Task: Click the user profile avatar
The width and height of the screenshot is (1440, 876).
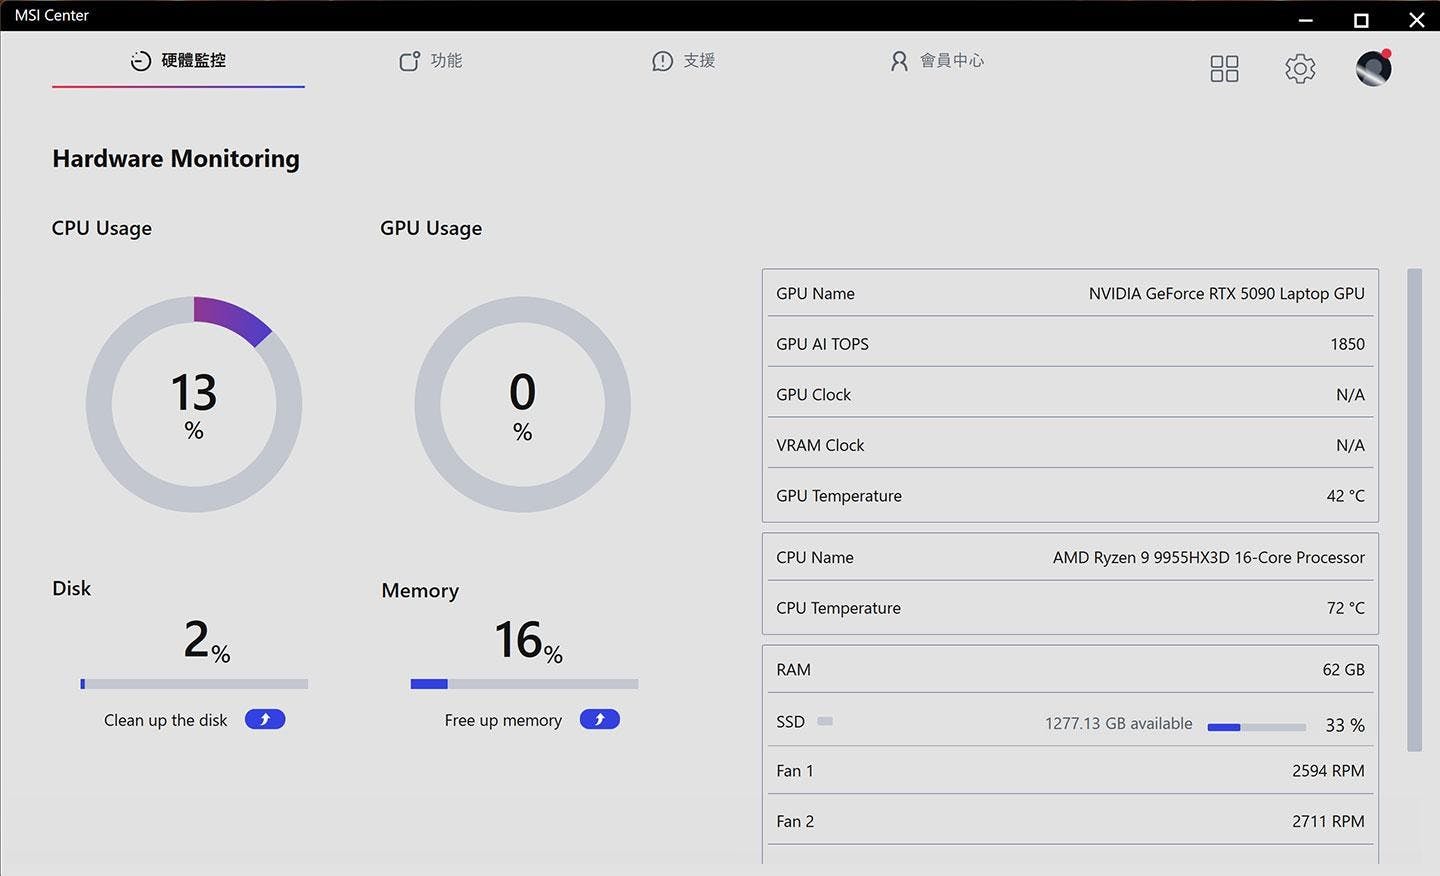Action: pyautogui.click(x=1374, y=67)
